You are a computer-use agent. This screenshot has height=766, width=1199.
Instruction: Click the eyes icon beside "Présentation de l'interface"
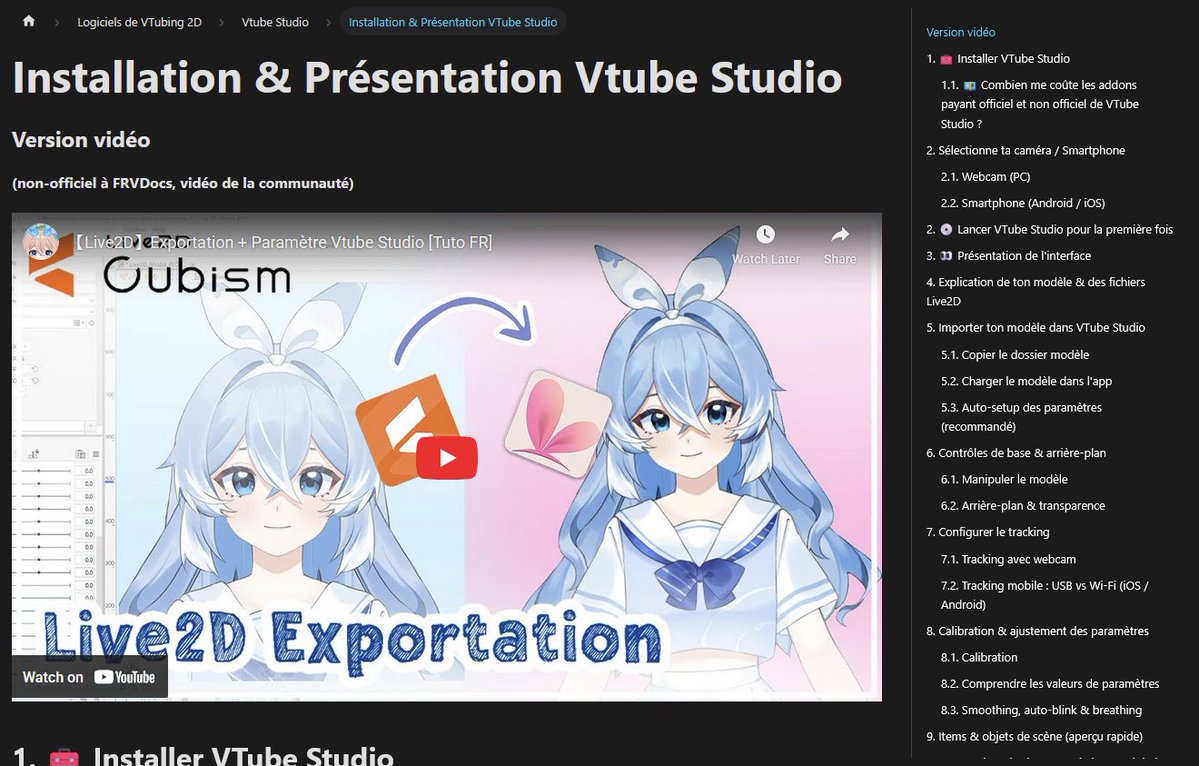pos(944,255)
